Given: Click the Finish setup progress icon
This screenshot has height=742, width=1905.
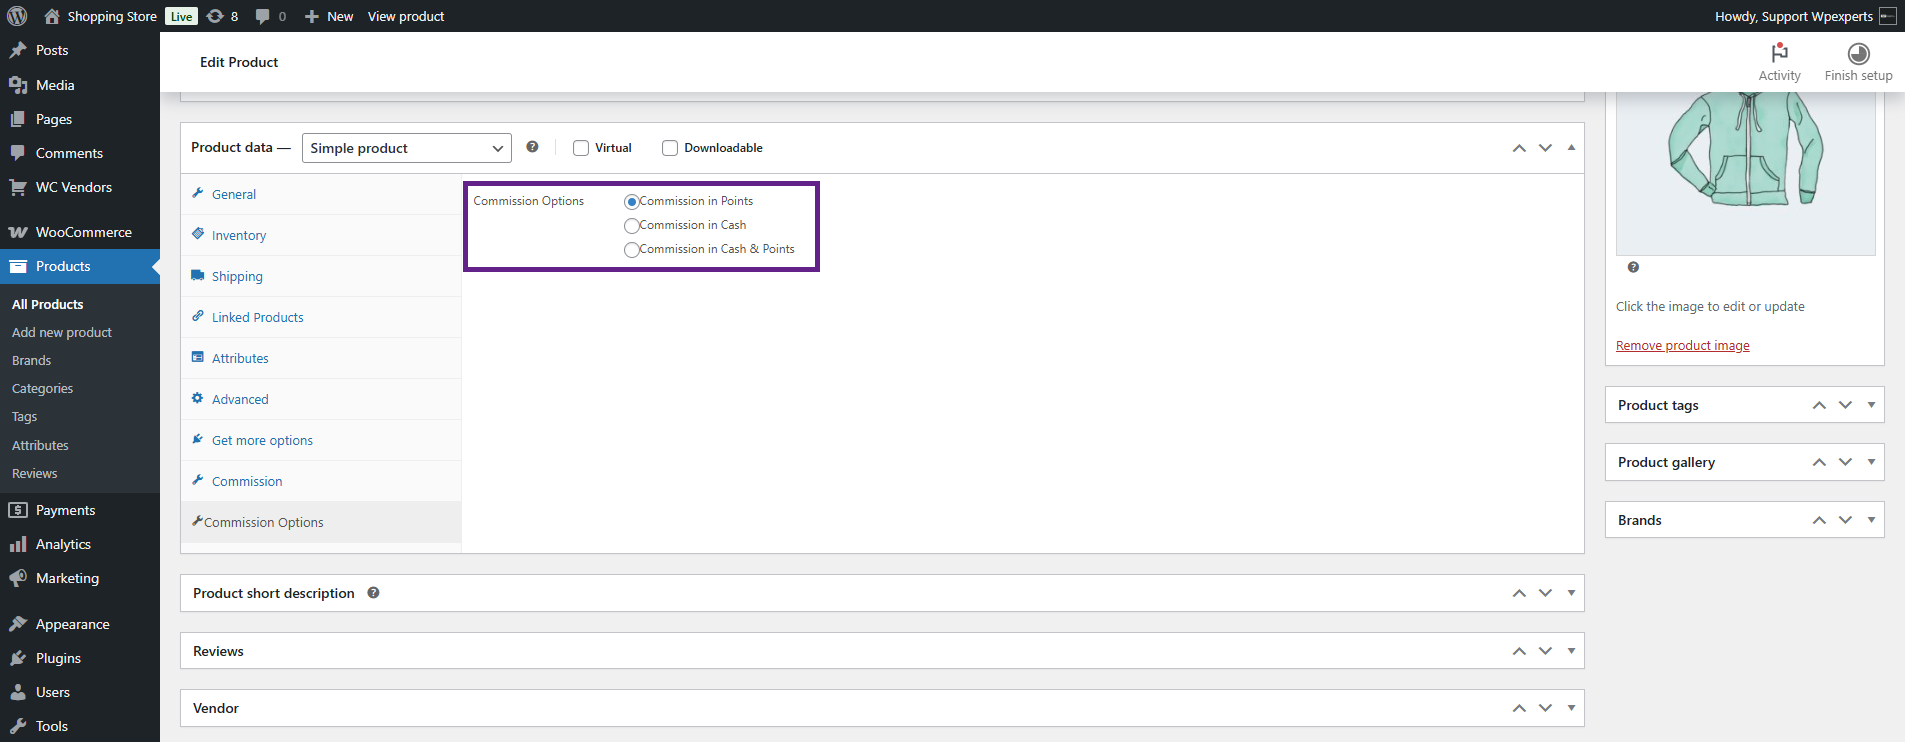Looking at the screenshot, I should click(1858, 54).
